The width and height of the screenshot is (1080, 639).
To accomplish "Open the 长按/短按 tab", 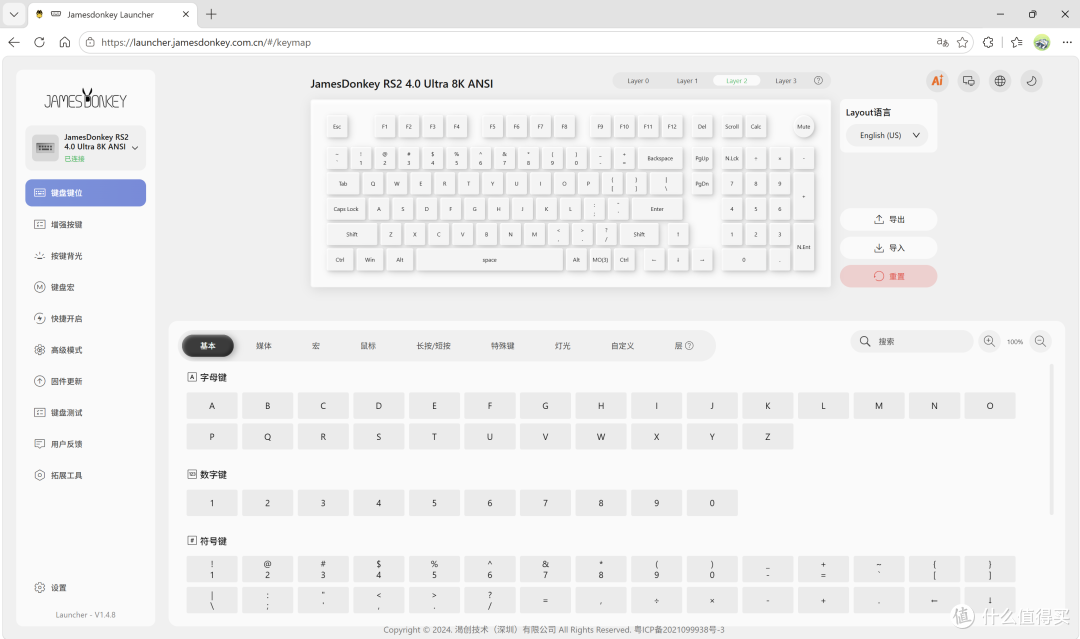I will (x=433, y=346).
